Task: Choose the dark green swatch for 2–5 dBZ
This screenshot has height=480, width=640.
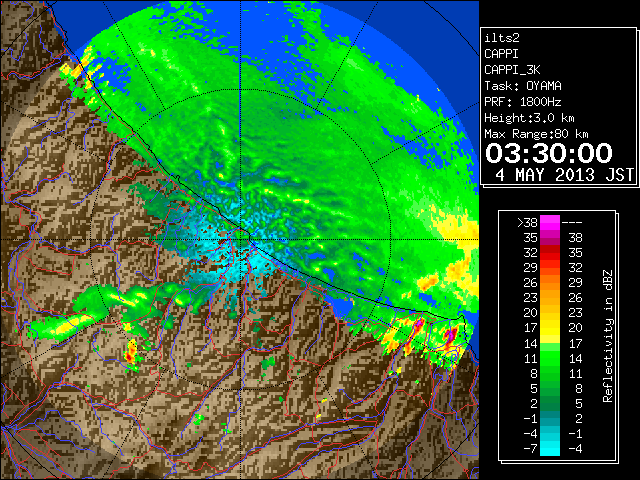Action: (550, 403)
